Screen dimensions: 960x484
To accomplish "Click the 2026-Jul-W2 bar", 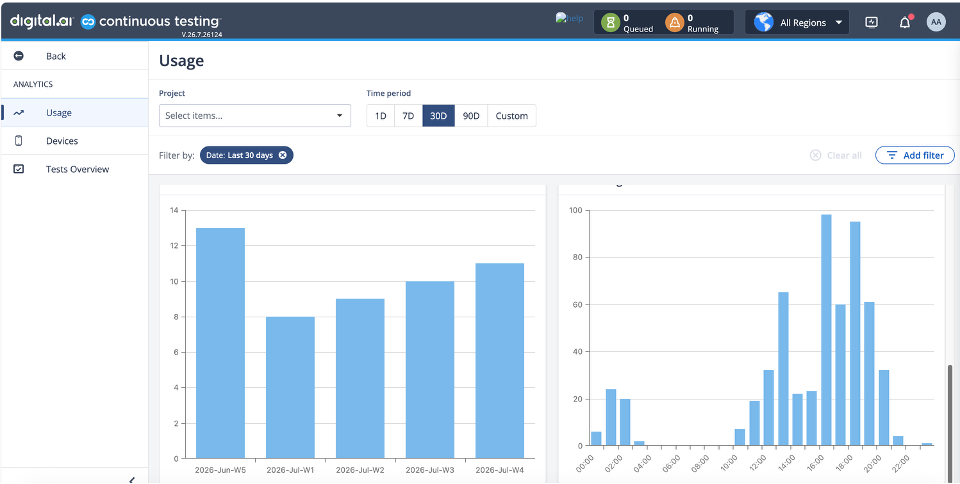I will point(360,378).
